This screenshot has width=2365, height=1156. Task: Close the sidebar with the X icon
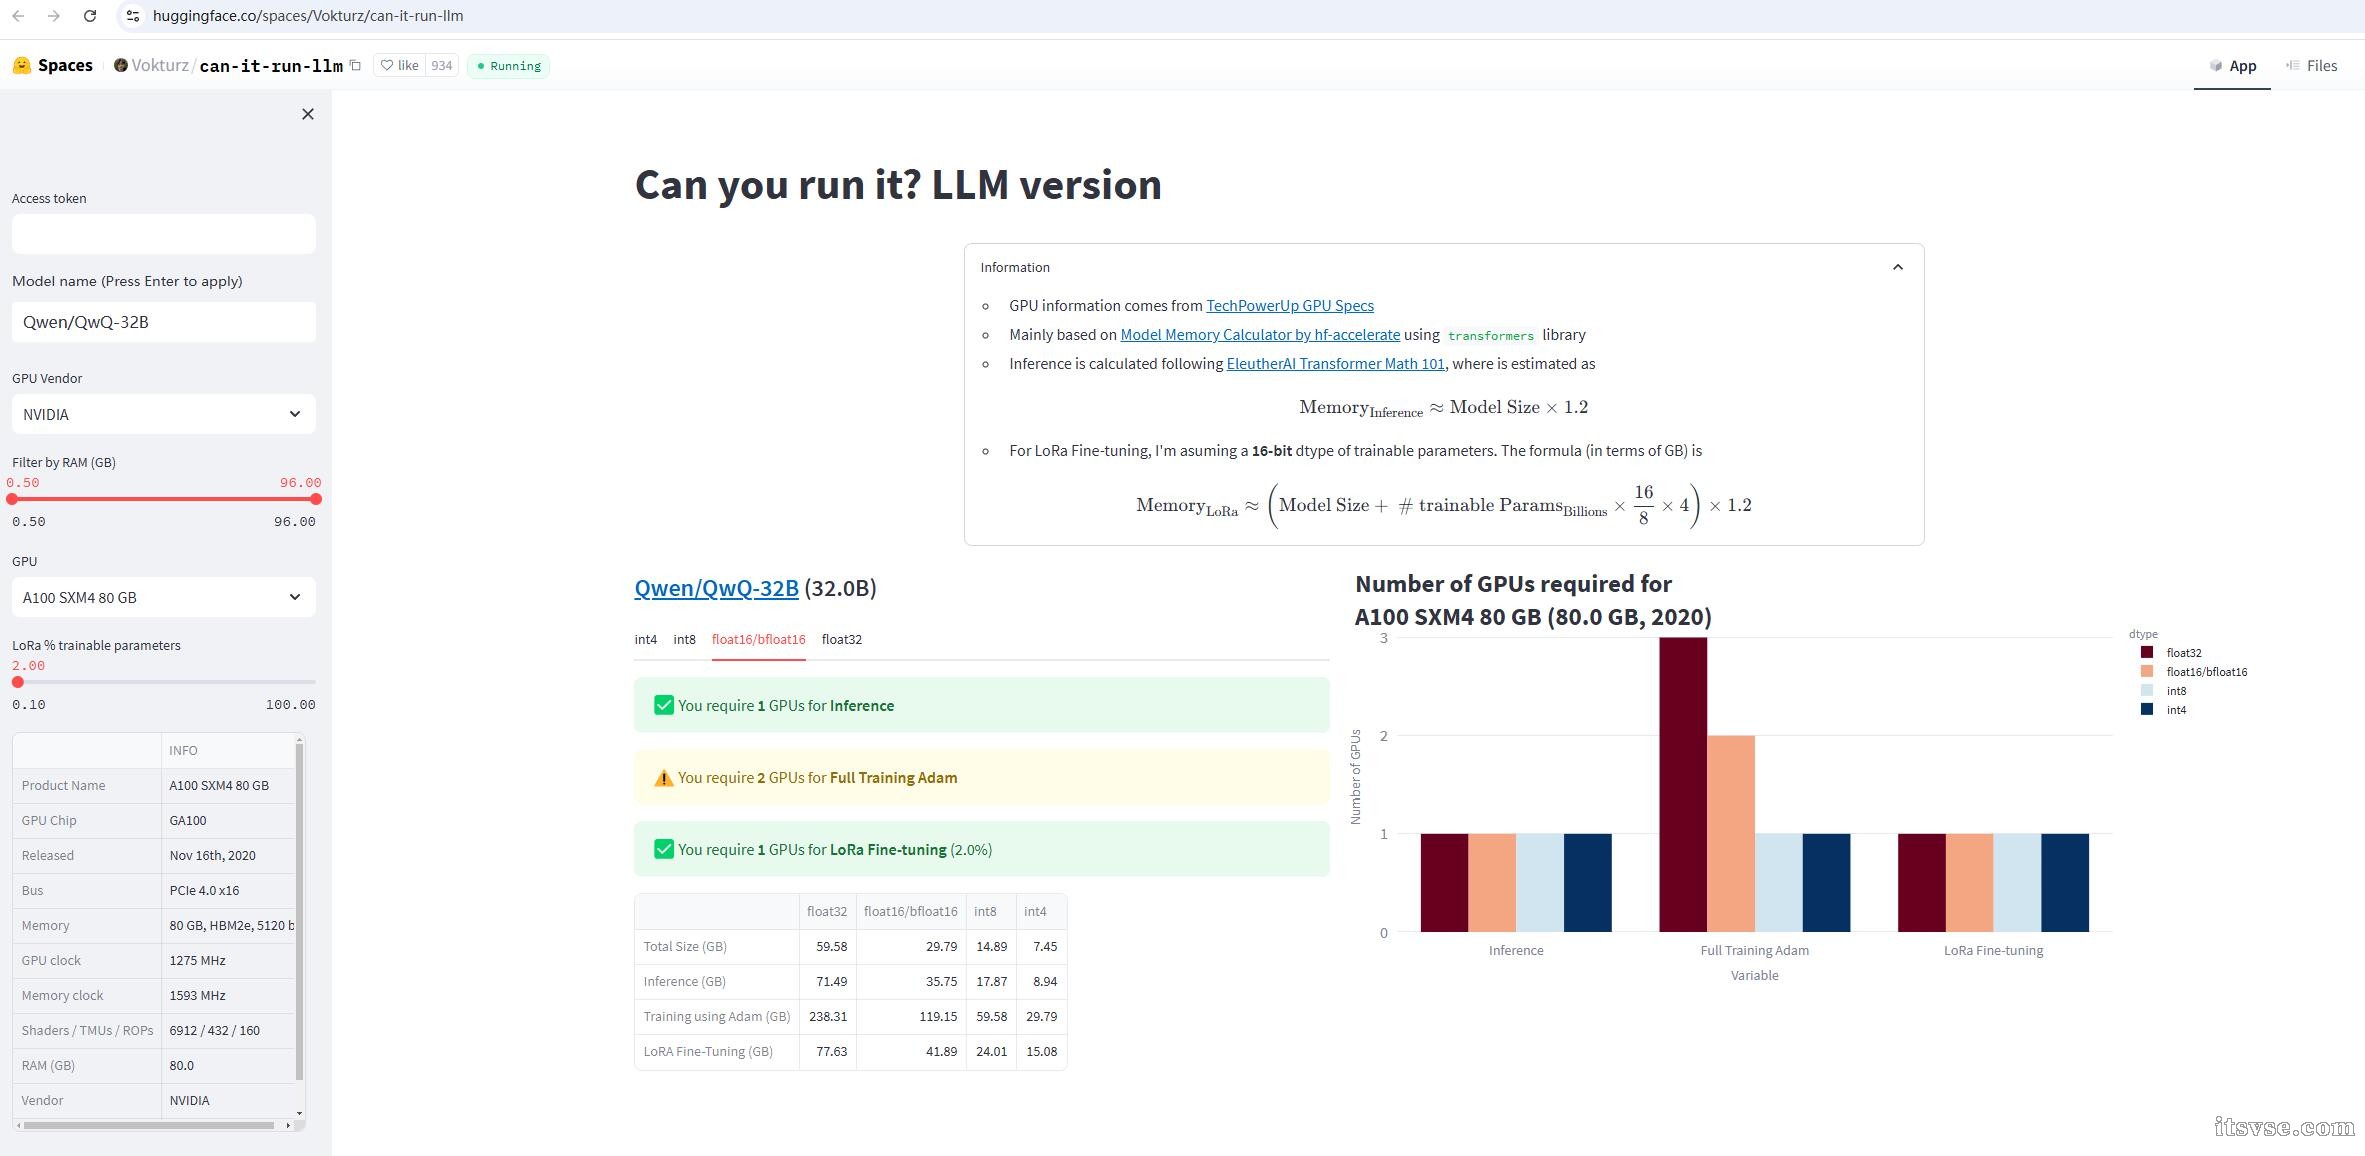pos(308,114)
